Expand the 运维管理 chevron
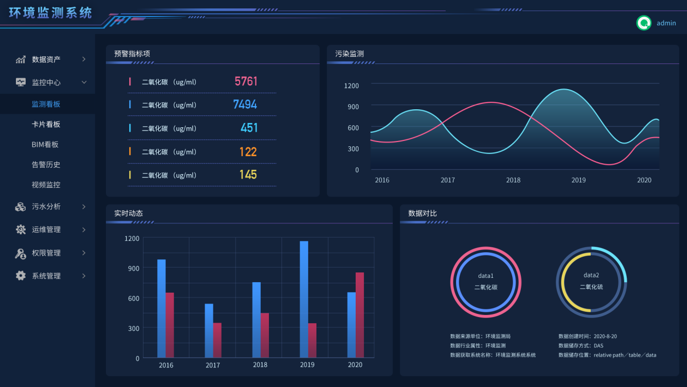 84,229
